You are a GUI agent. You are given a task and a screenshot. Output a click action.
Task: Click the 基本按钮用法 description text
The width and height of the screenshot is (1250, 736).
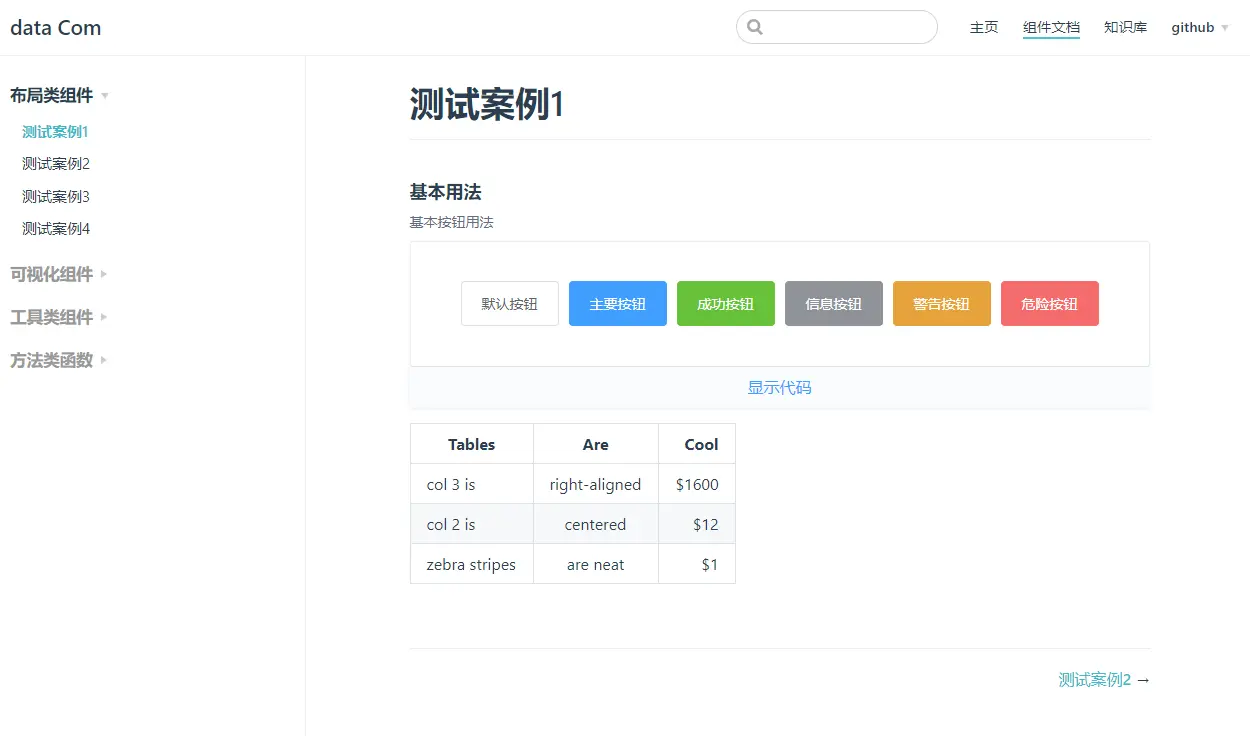click(452, 222)
